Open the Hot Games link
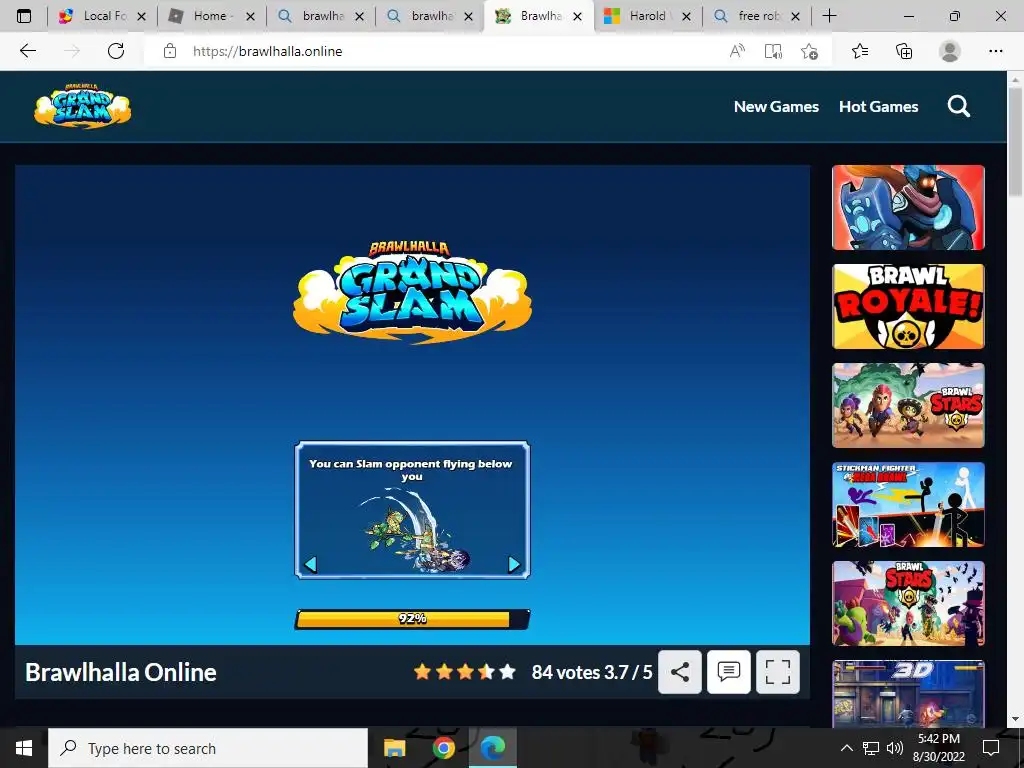Viewport: 1024px width, 768px height. pyautogui.click(x=878, y=106)
